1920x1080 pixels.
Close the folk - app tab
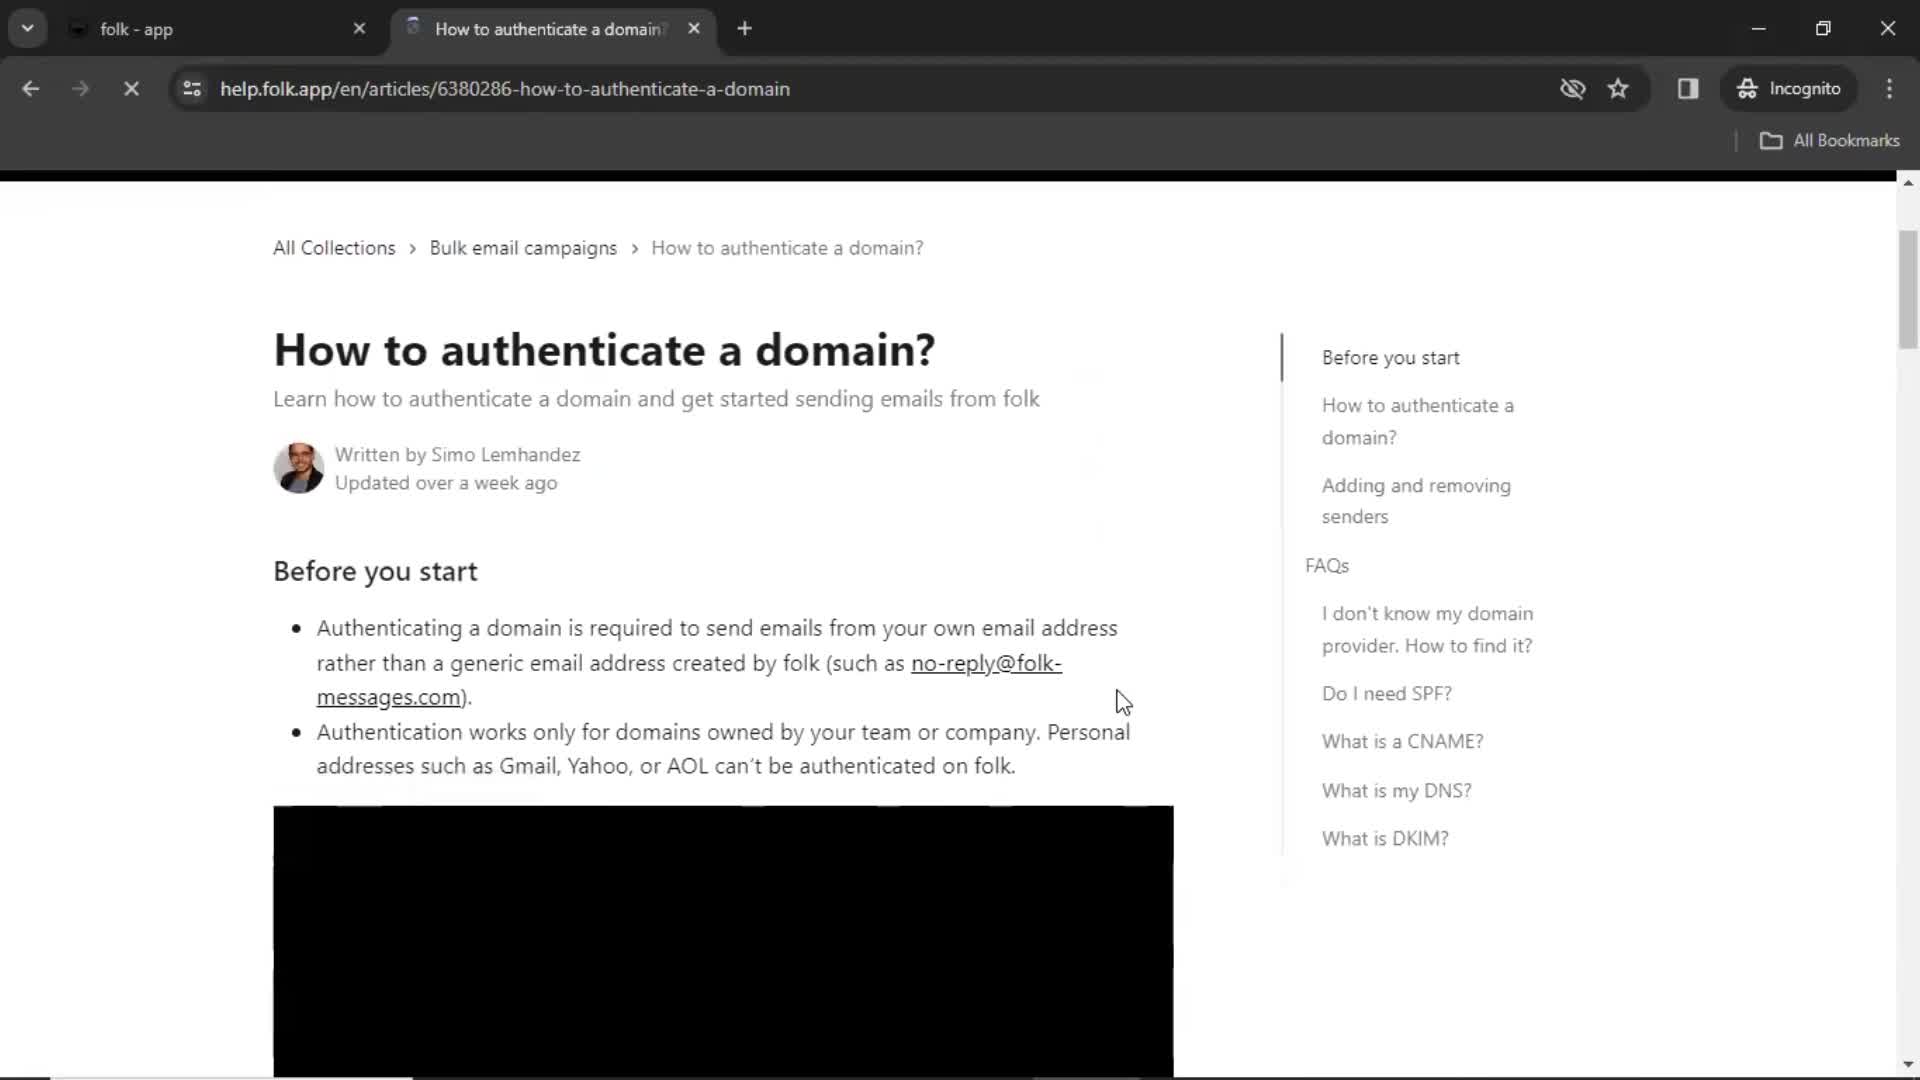[360, 29]
